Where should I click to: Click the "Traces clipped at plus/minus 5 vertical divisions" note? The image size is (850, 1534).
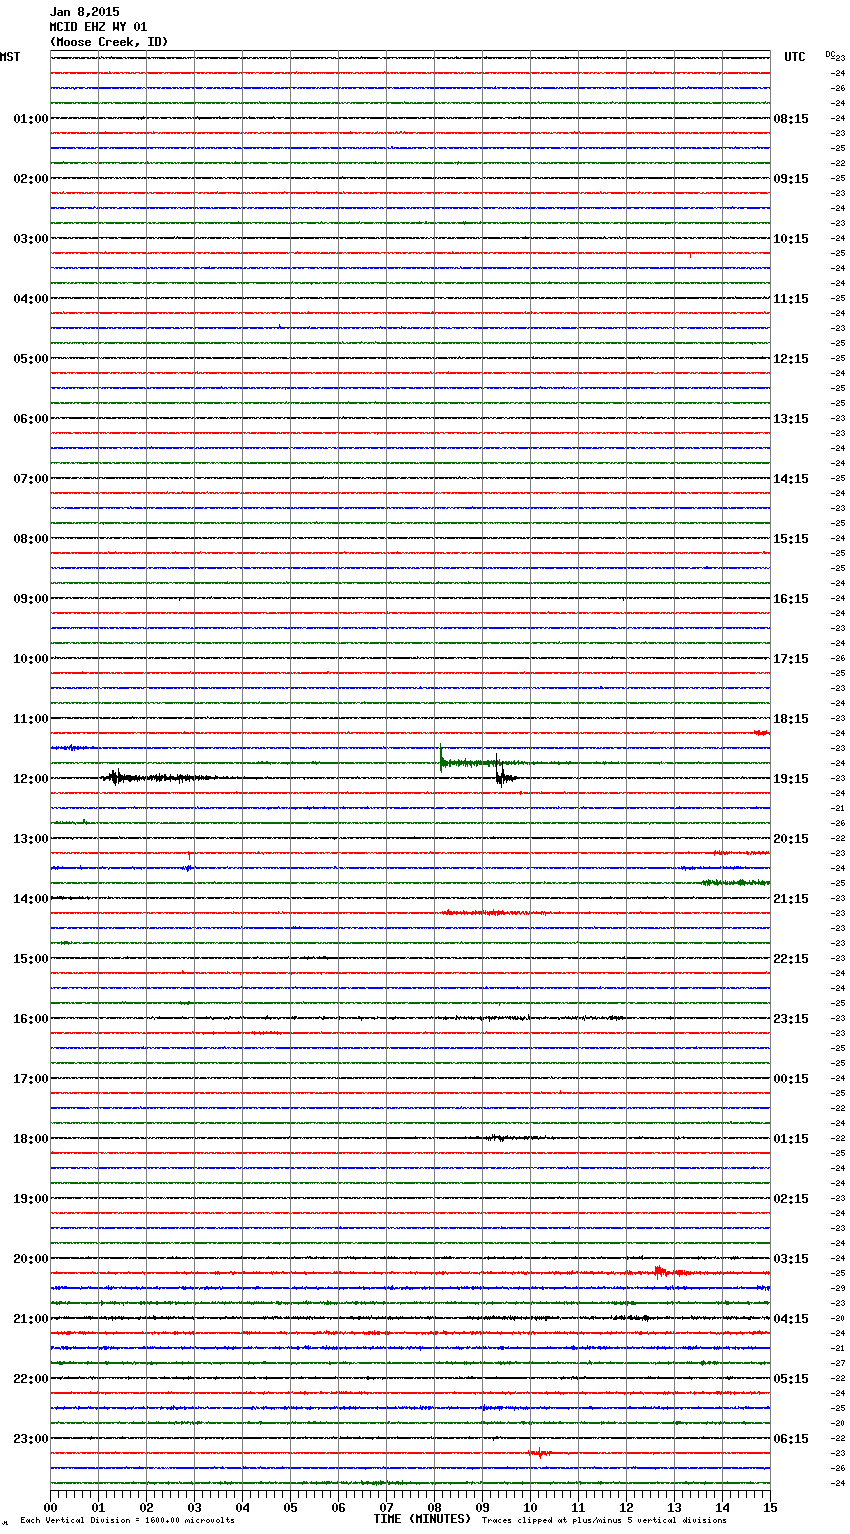click(604, 1521)
